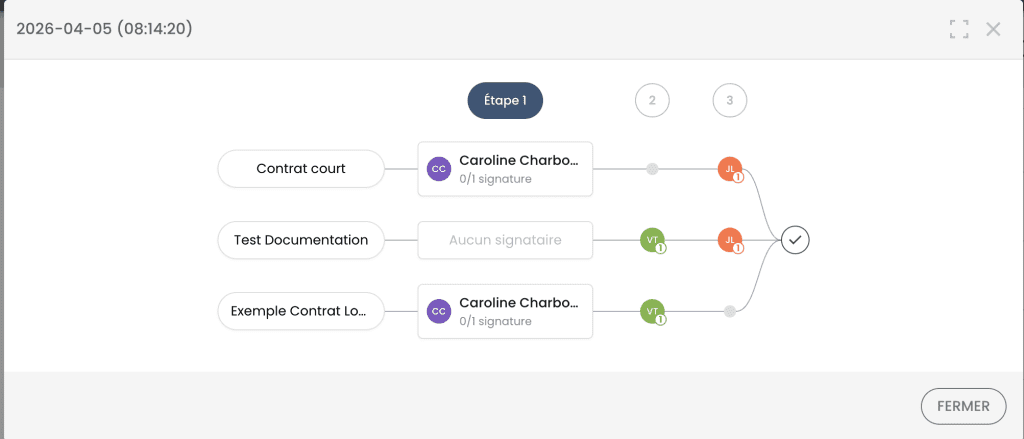
Task: Select the Test Documentation document node
Action: click(301, 240)
